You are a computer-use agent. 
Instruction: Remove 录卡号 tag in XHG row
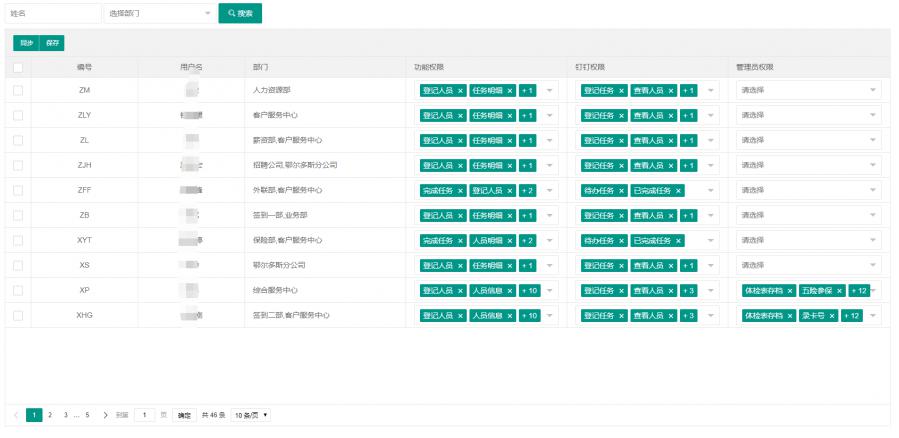(x=832, y=315)
